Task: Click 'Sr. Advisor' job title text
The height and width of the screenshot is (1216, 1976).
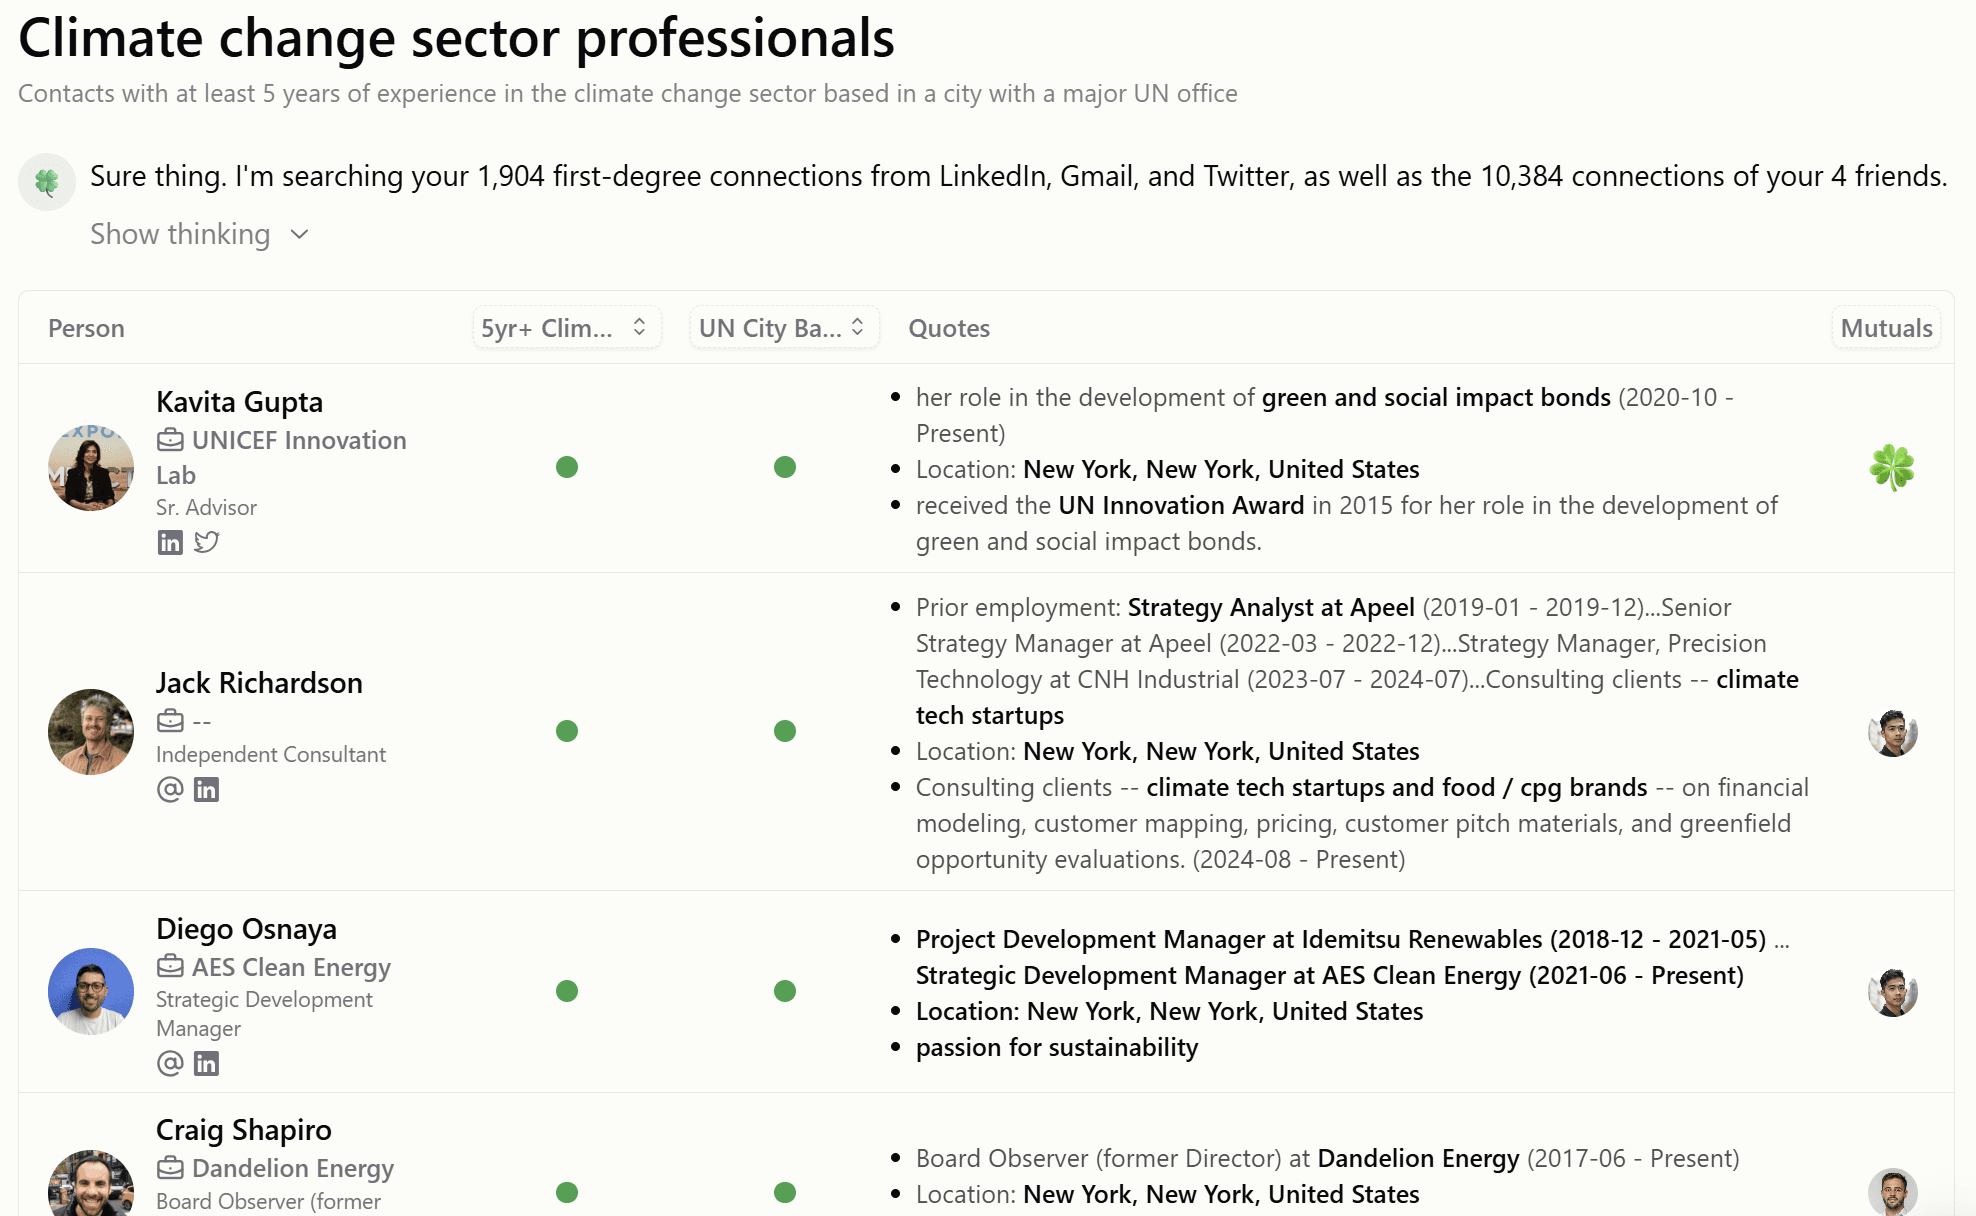Action: [206, 508]
